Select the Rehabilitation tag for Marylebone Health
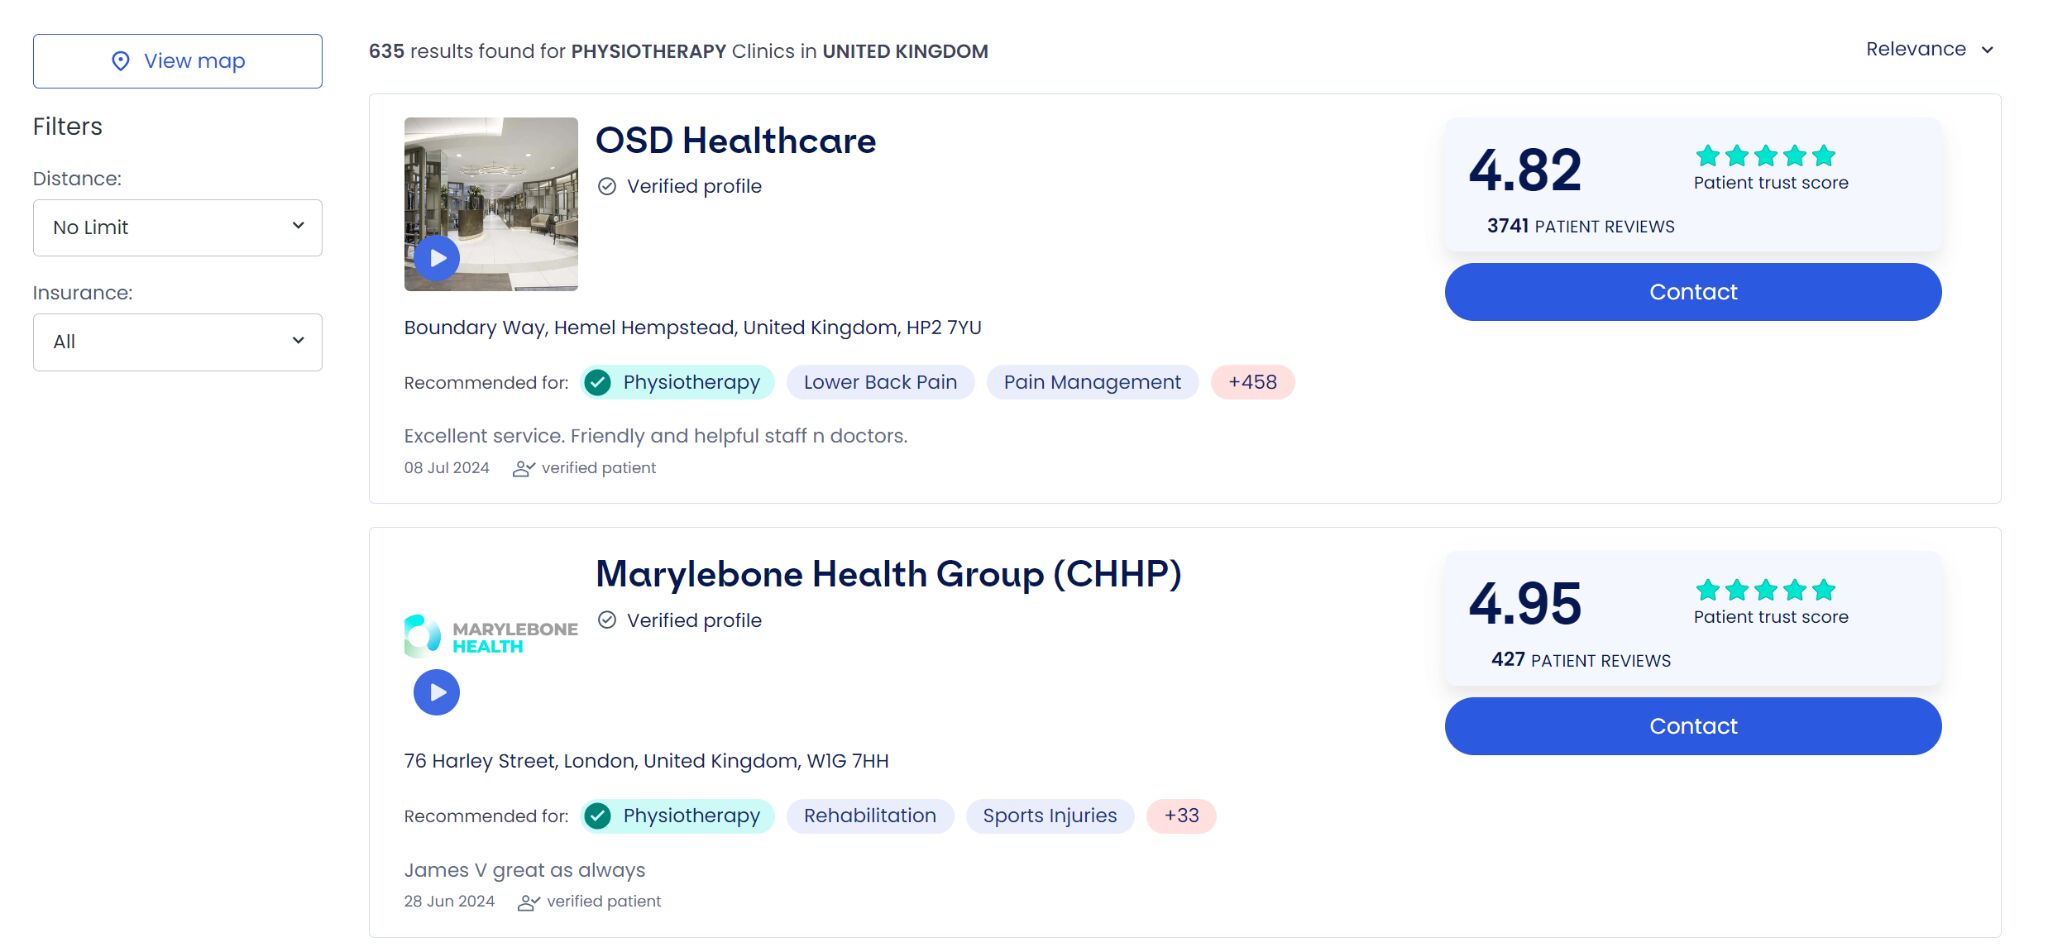 (x=870, y=816)
